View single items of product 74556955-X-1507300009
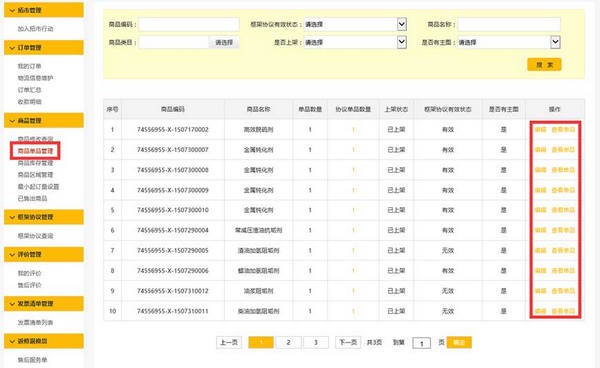600x368 pixels. pos(563,190)
